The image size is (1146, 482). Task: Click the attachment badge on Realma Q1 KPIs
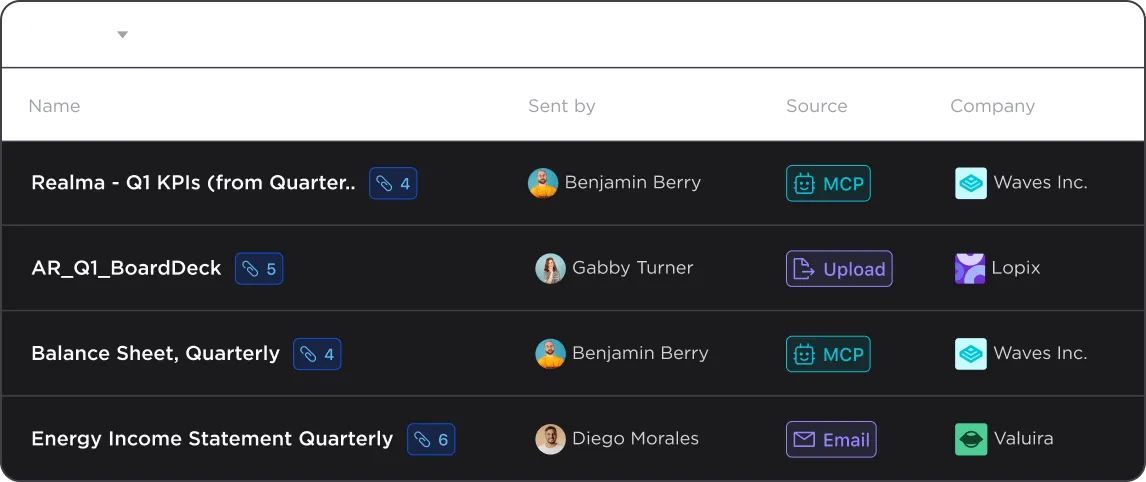pyautogui.click(x=393, y=184)
